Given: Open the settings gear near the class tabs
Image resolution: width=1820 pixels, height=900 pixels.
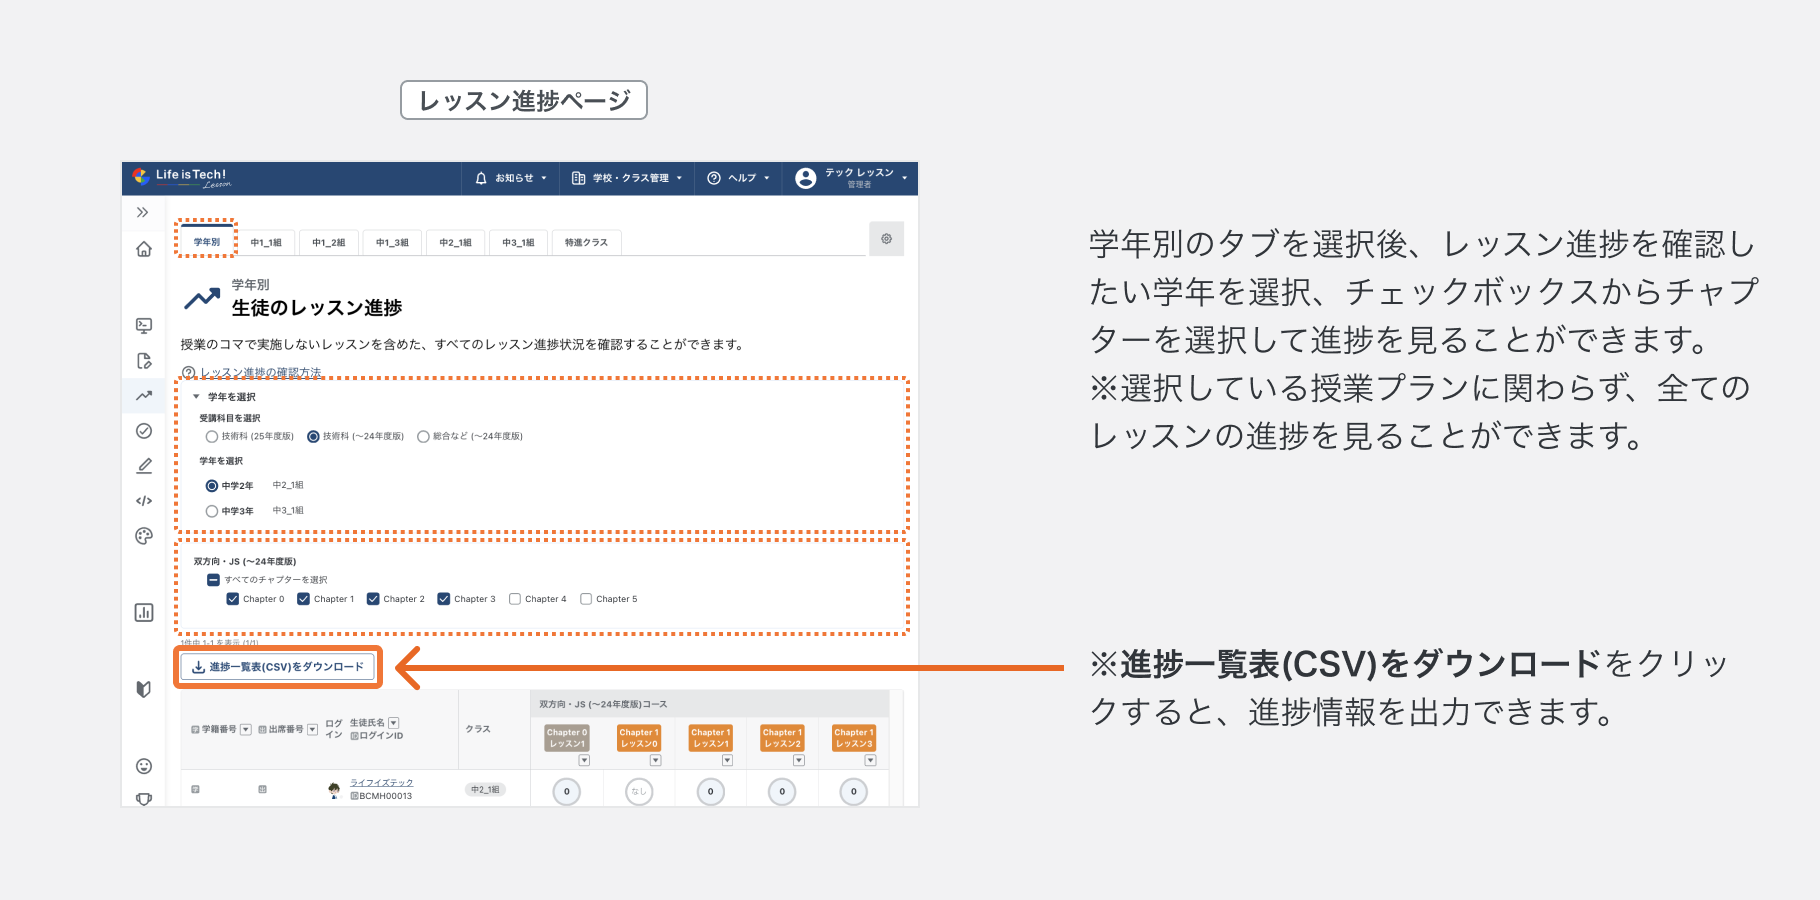Looking at the screenshot, I should coord(886,238).
